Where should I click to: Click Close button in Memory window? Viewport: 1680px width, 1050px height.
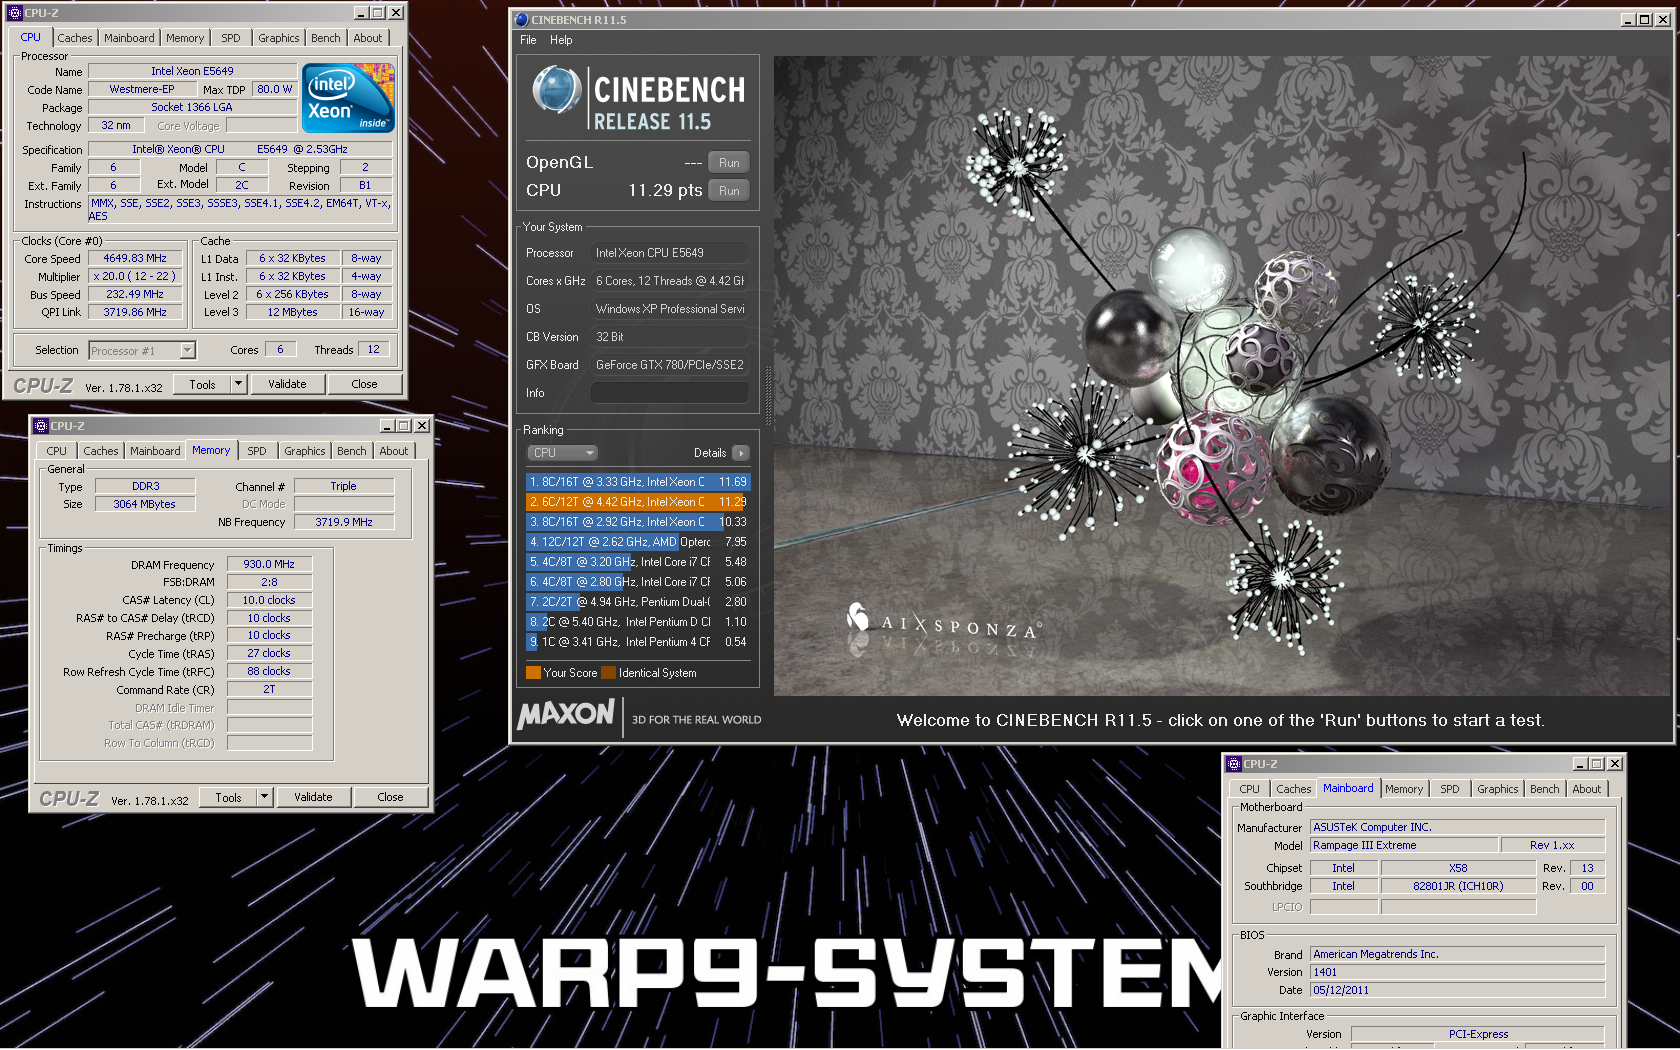(391, 797)
